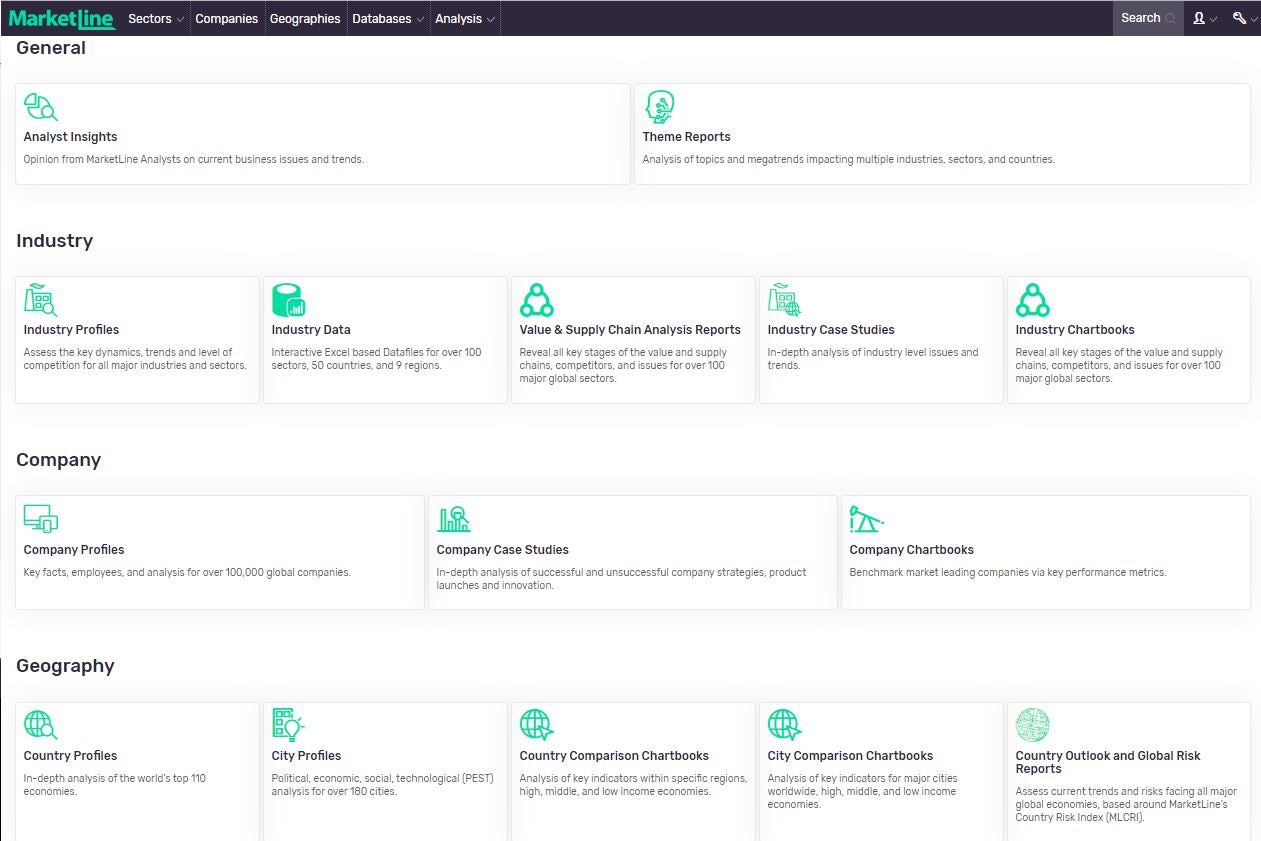This screenshot has width=1261, height=841.
Task: Click the 'Geography' section heading
Action: pos(66,666)
